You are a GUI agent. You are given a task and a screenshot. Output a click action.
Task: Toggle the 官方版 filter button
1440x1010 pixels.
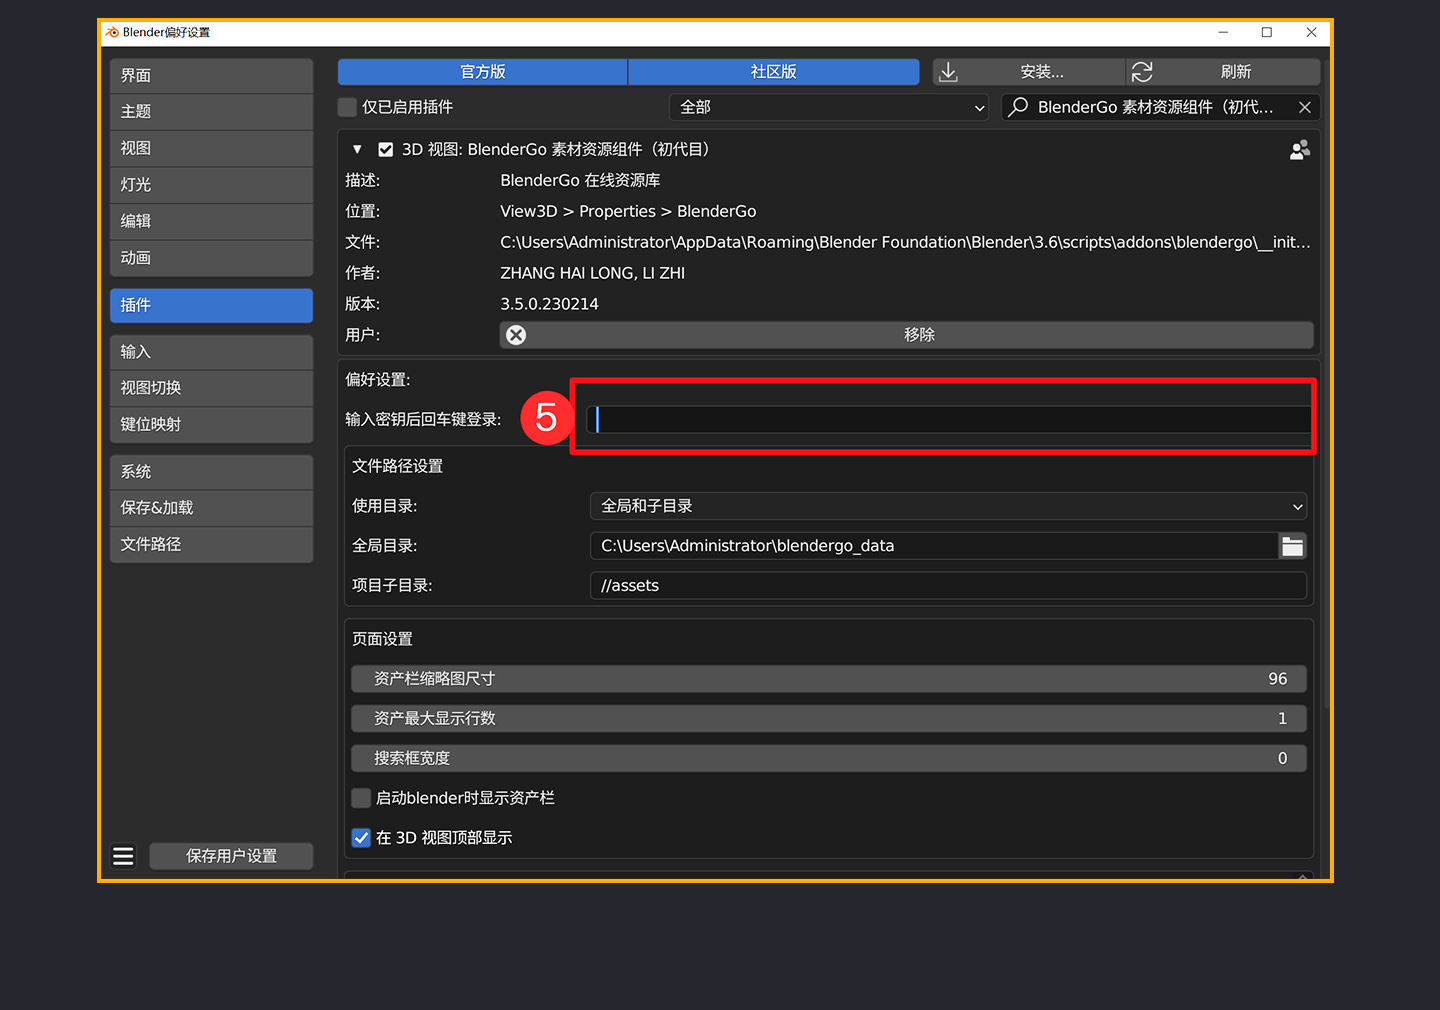click(483, 72)
